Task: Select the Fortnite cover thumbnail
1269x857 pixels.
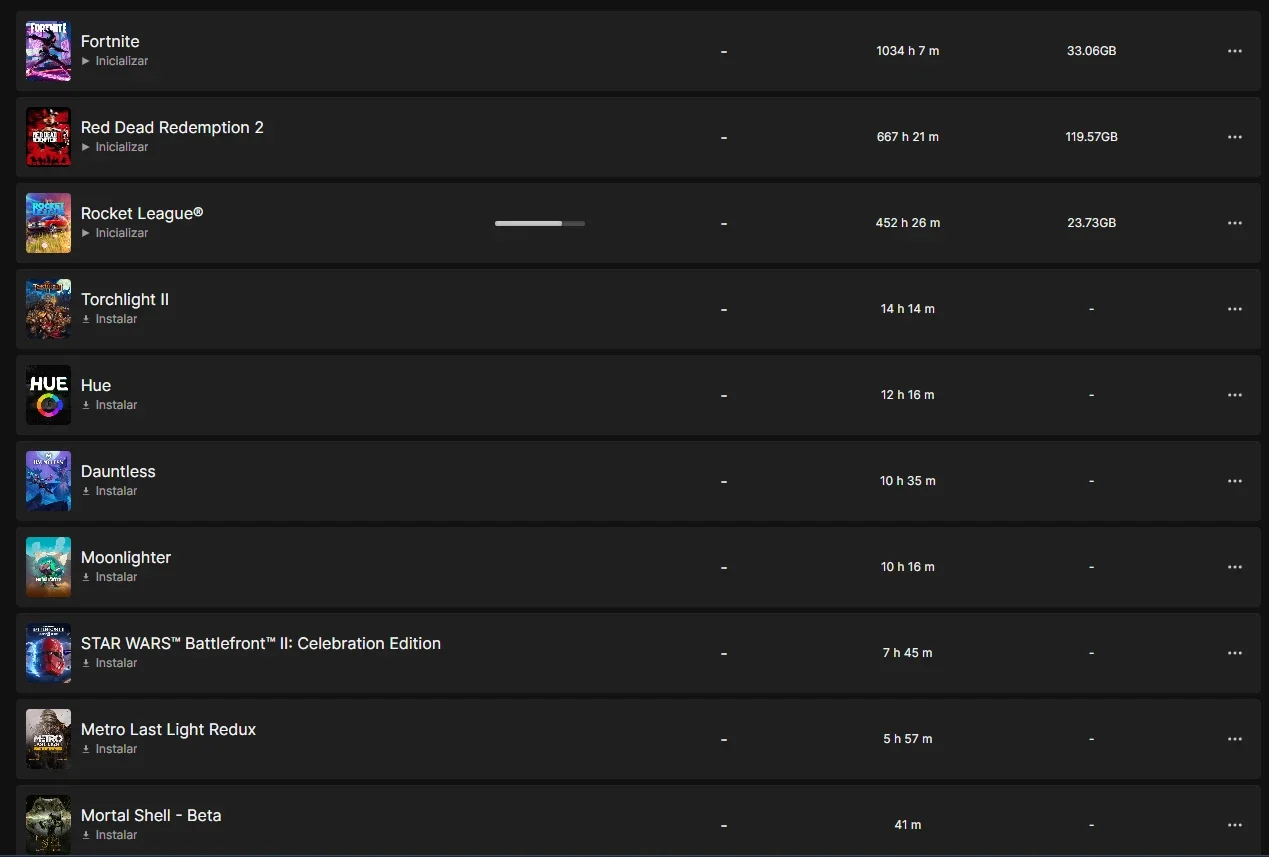Action: [48, 51]
